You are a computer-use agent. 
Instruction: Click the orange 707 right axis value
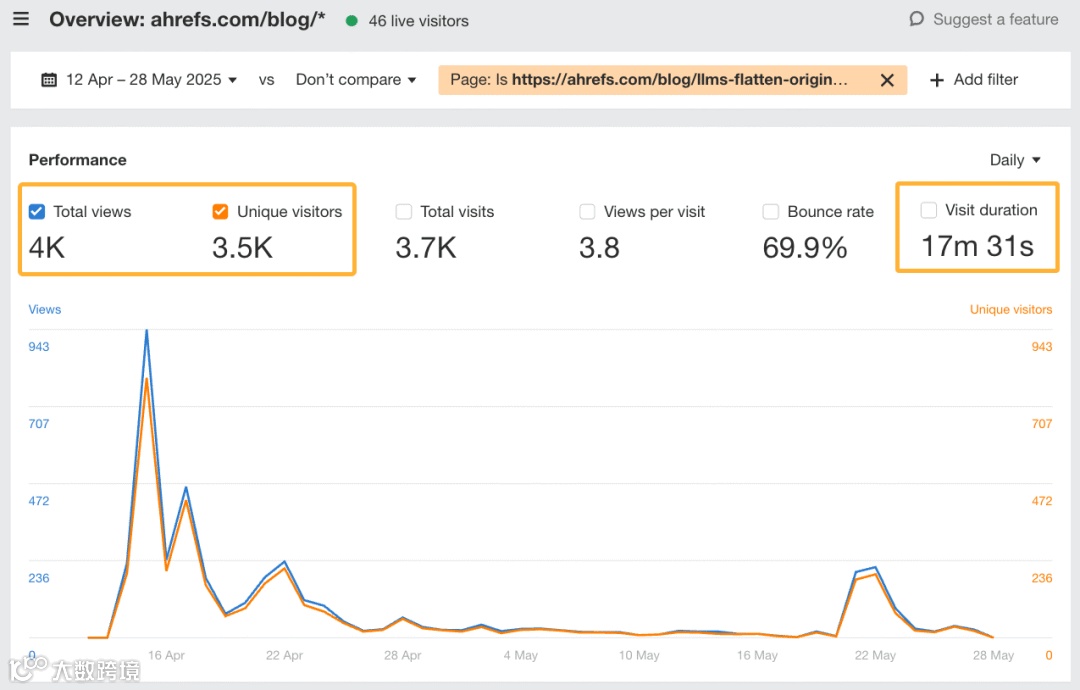pos(1041,424)
